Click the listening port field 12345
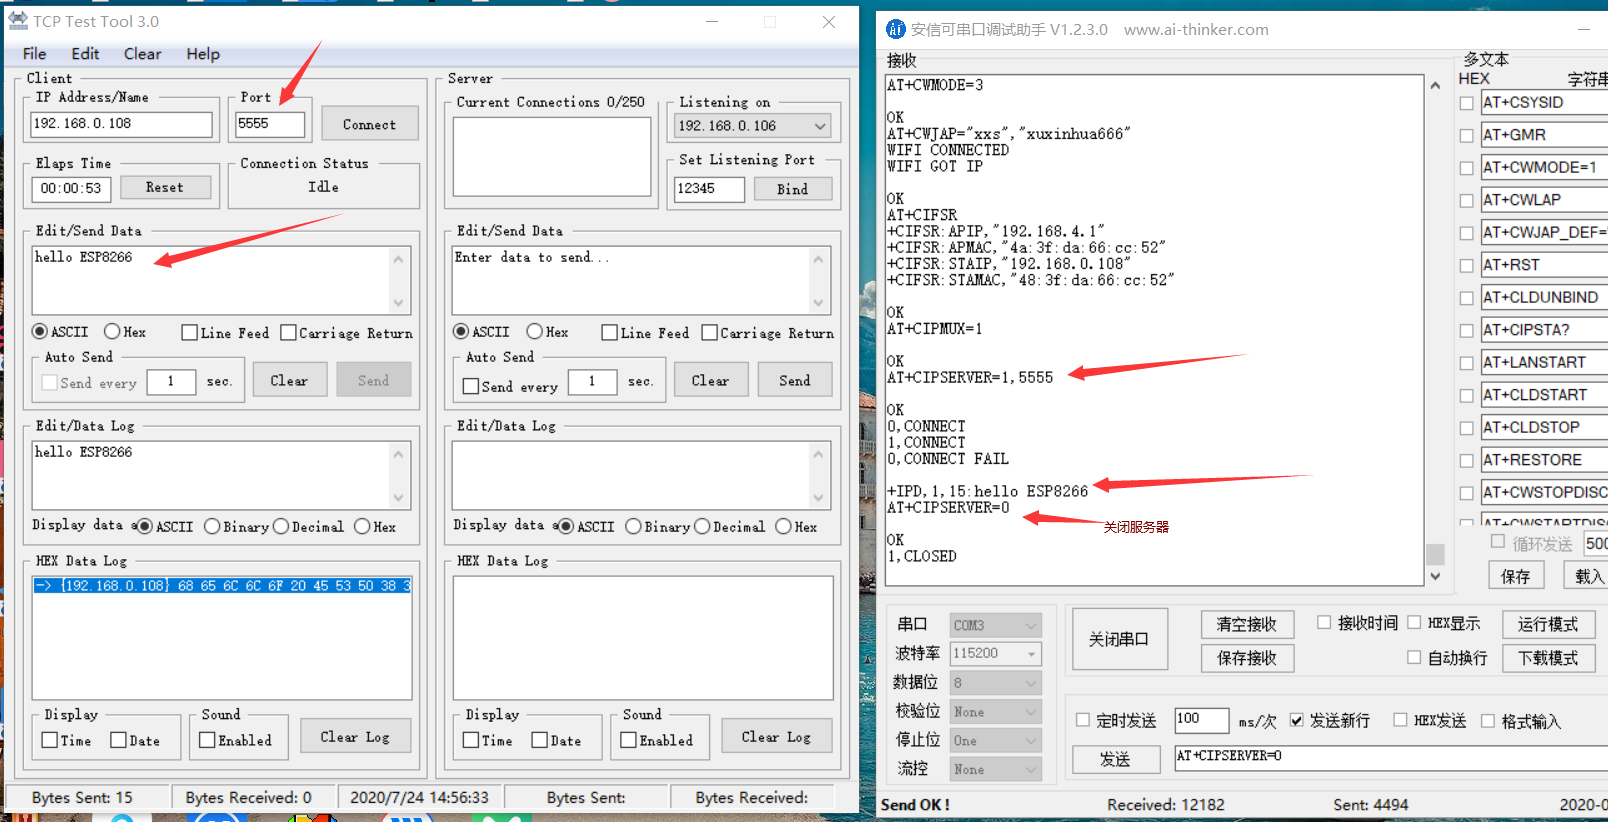Screen dimensions: 1608x822 pyautogui.click(x=709, y=189)
